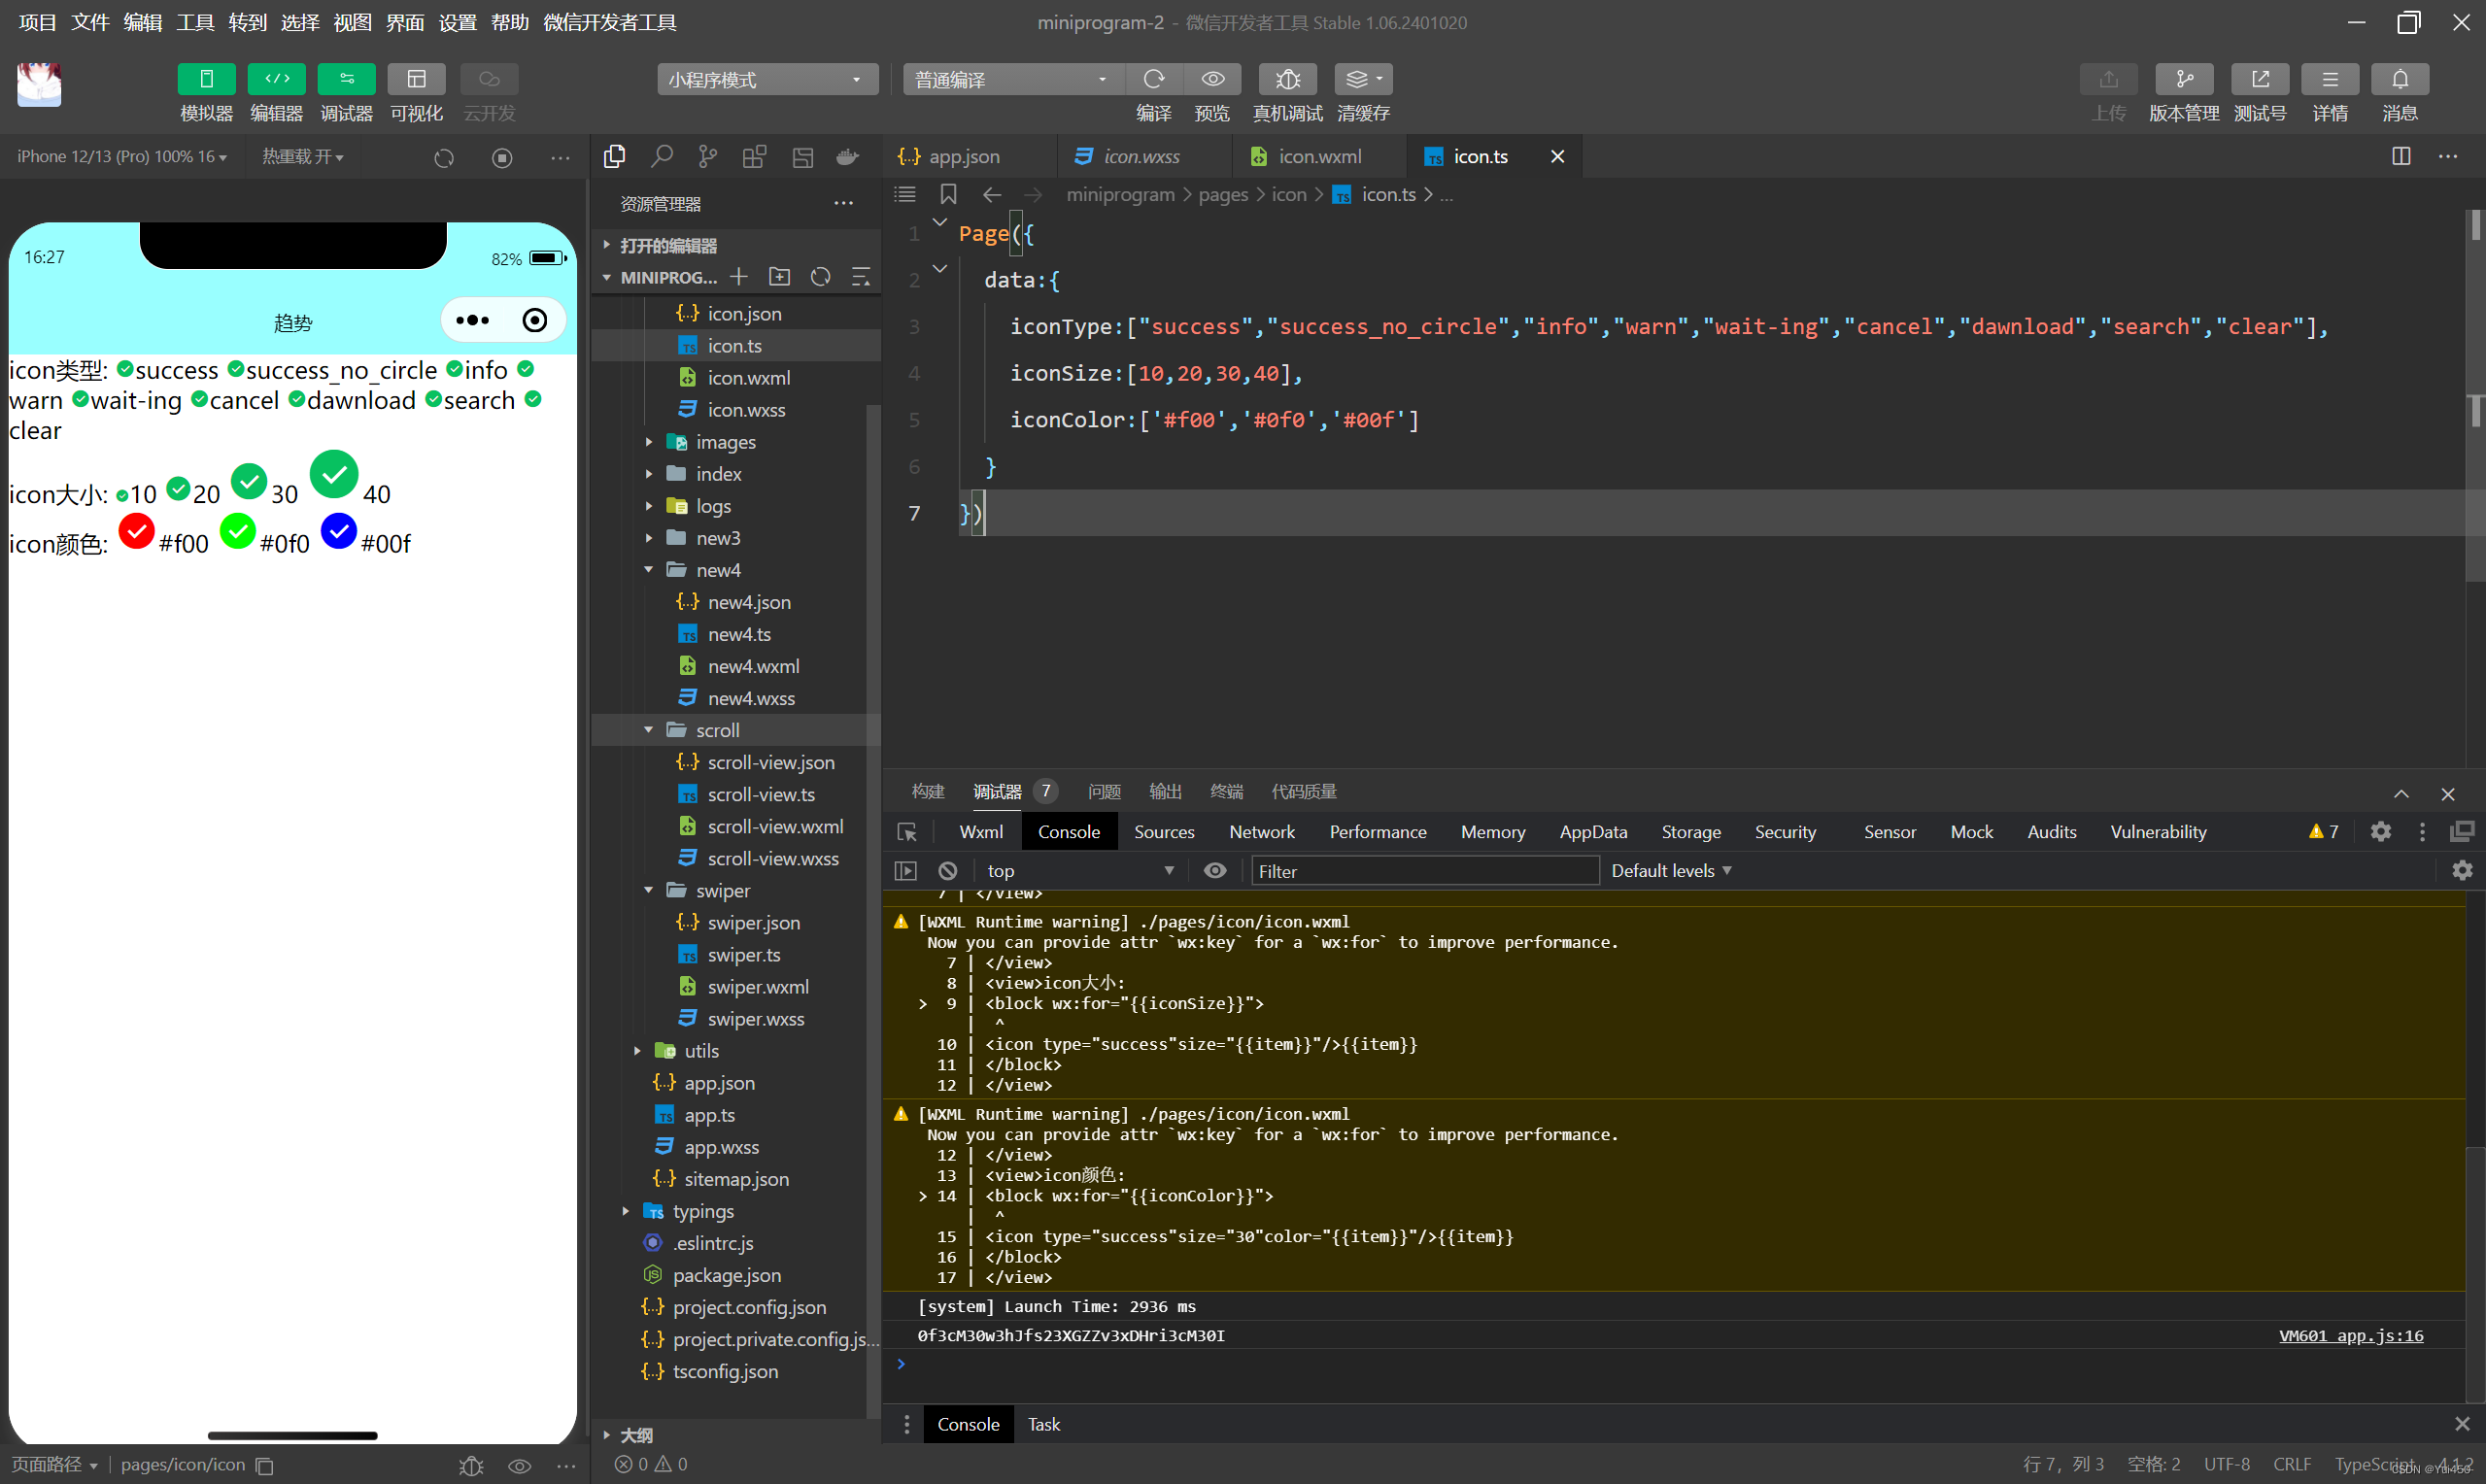Viewport: 2486px width, 1484px height.
Task: Click the 真机调试 bug icon
Action: 1287,79
